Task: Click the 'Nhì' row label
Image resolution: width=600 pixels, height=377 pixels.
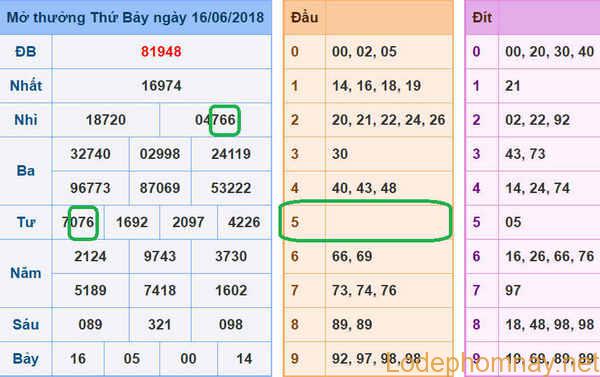Action: point(26,120)
